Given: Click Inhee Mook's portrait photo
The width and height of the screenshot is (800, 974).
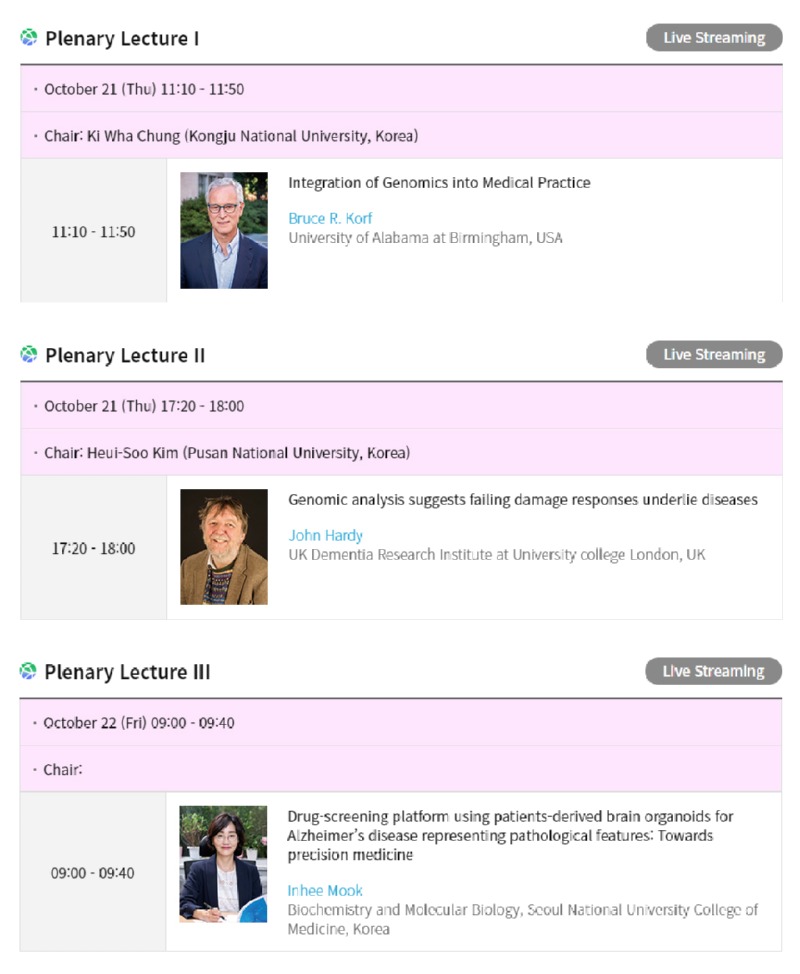Looking at the screenshot, I should click(x=223, y=864).
